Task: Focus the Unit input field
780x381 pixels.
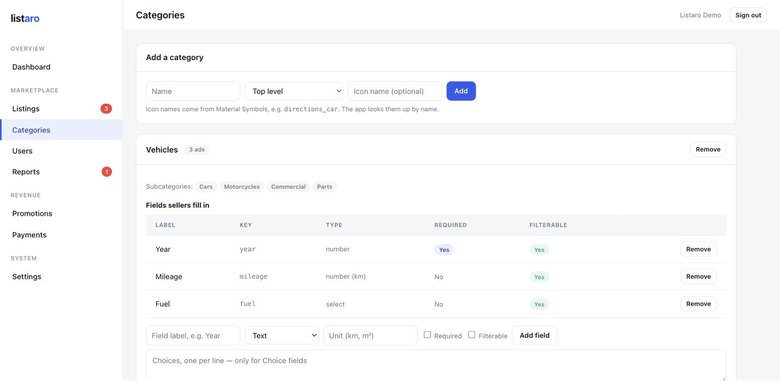Action: (371, 335)
